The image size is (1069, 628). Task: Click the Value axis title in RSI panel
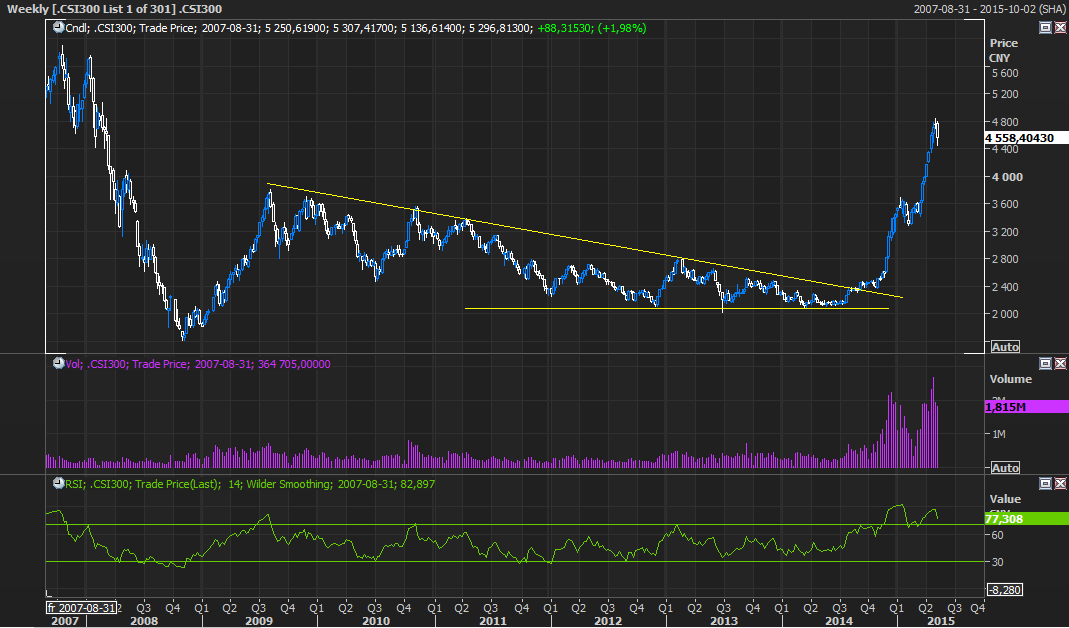point(1005,499)
